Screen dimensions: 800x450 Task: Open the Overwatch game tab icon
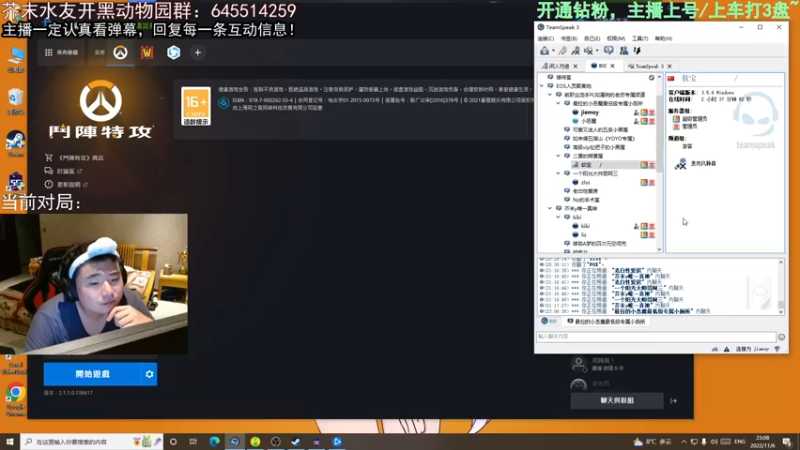[x=120, y=53]
